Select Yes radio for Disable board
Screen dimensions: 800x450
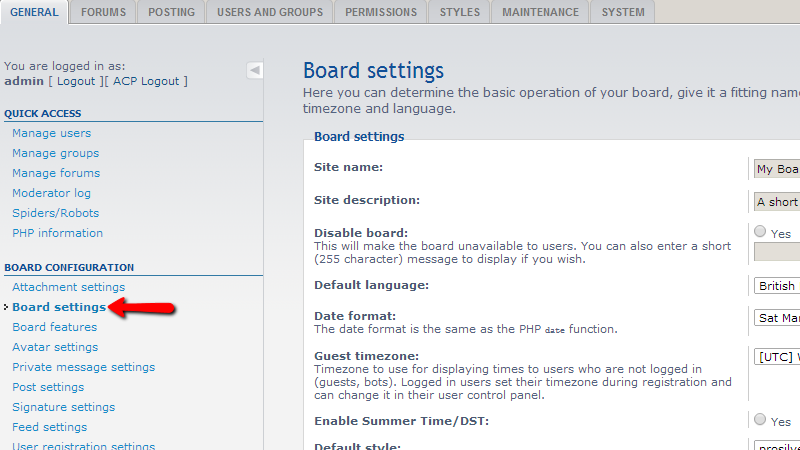pyautogui.click(x=761, y=232)
